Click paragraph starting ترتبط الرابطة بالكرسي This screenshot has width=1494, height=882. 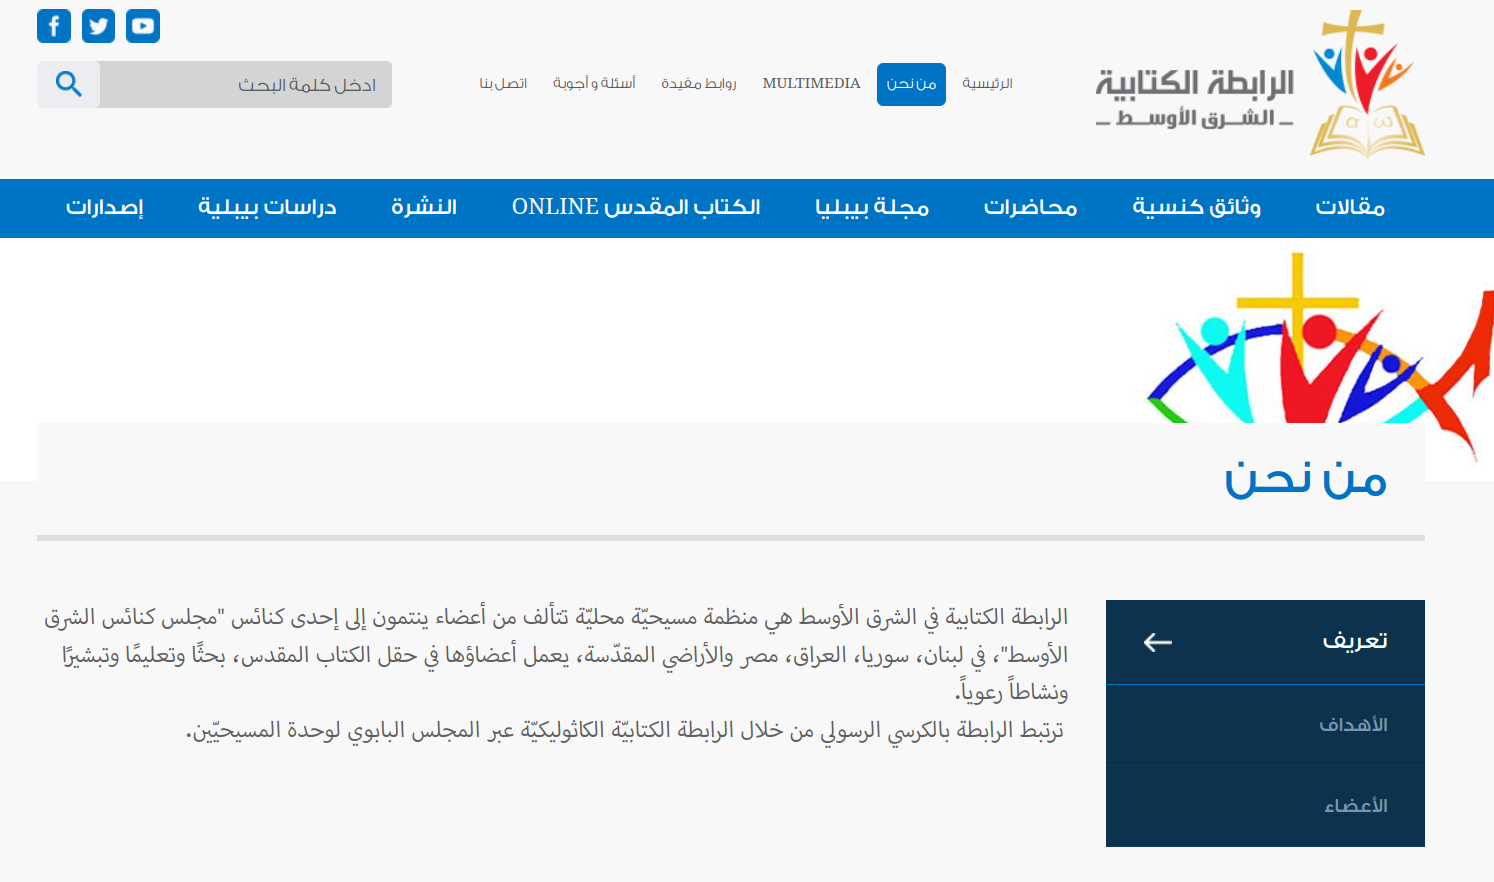(x=625, y=731)
